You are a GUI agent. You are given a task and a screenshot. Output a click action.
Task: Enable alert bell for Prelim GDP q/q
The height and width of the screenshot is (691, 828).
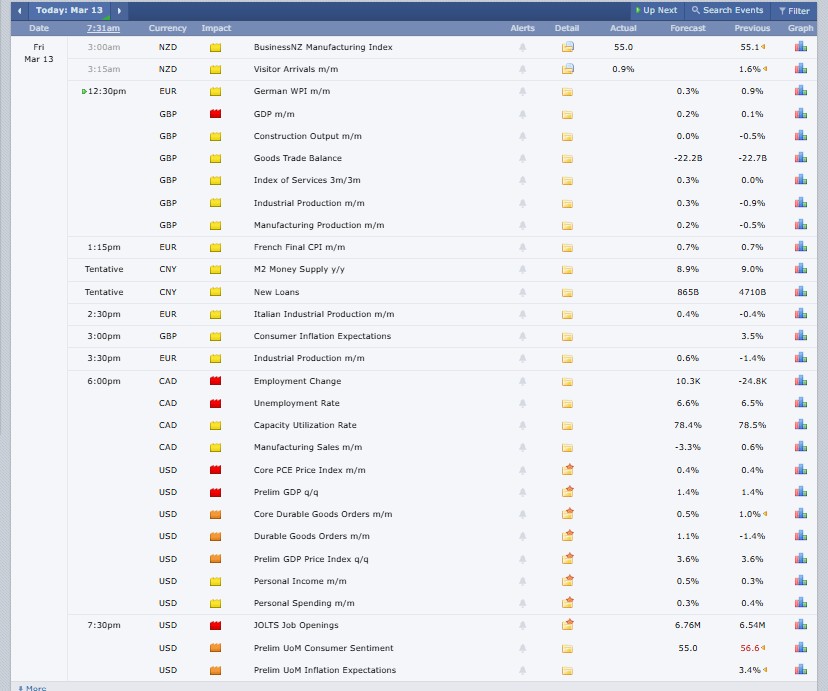tap(522, 492)
